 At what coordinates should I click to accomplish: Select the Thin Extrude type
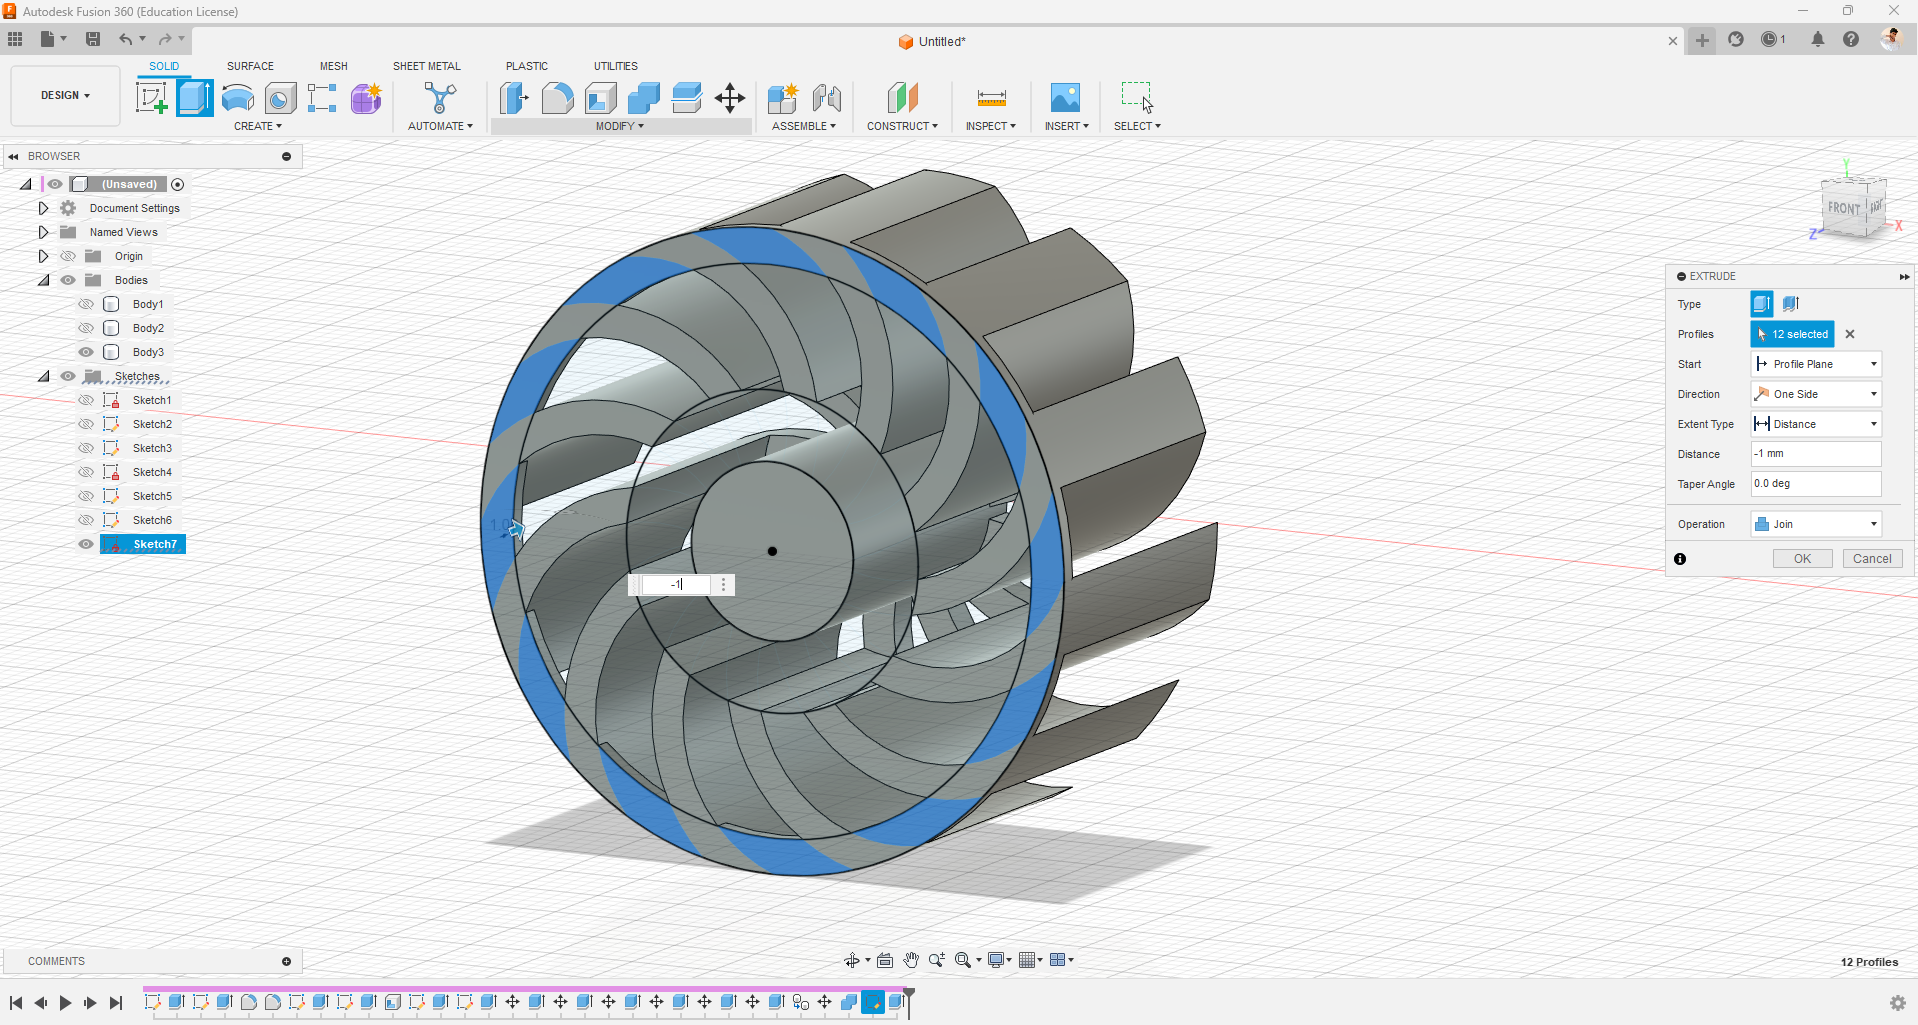coord(1791,304)
